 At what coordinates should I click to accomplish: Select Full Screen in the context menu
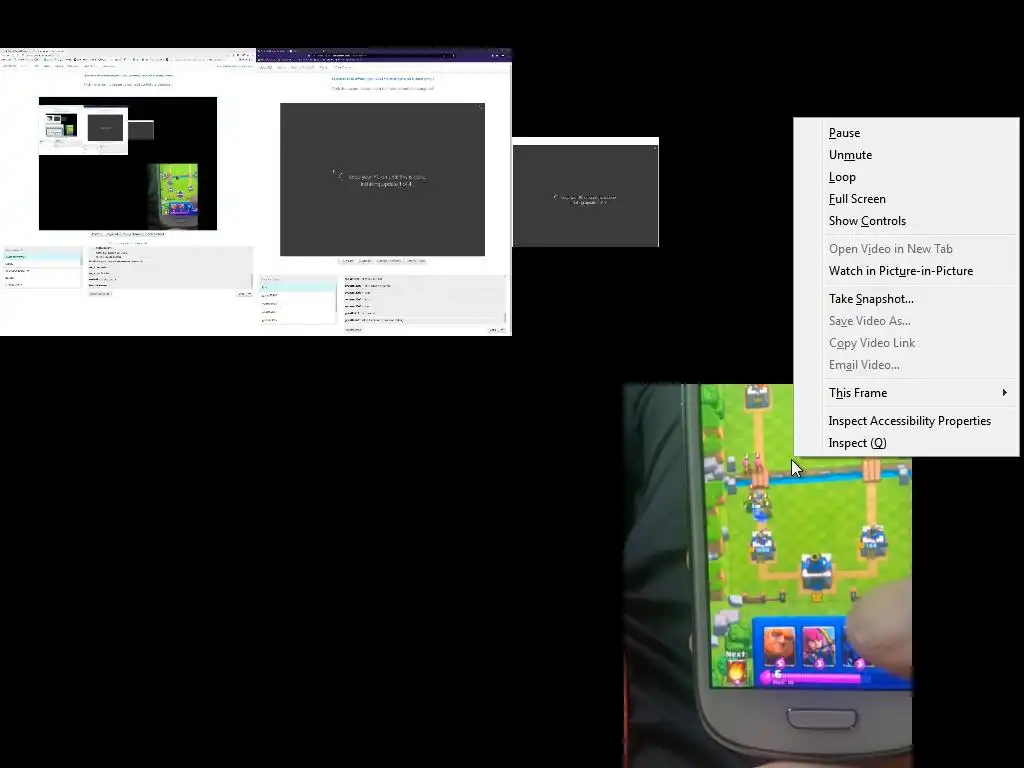coord(906,199)
